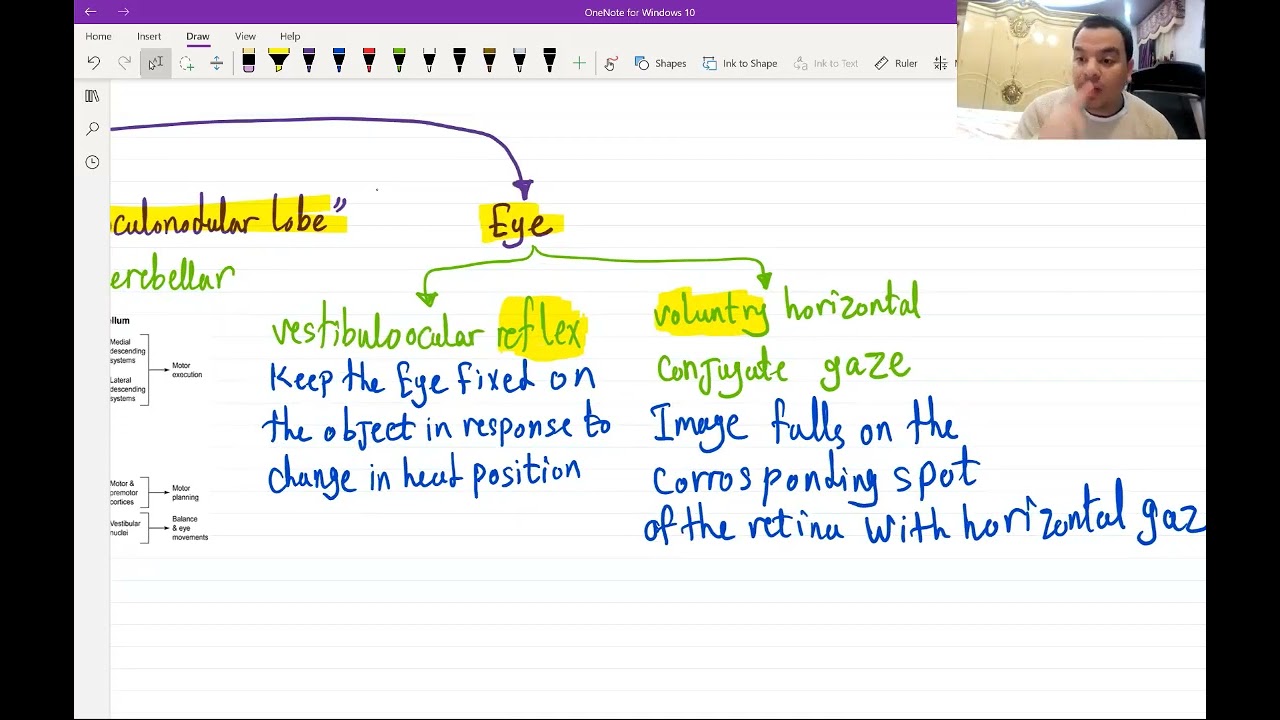Open the Help tab
The width and height of the screenshot is (1280, 720).
point(290,36)
